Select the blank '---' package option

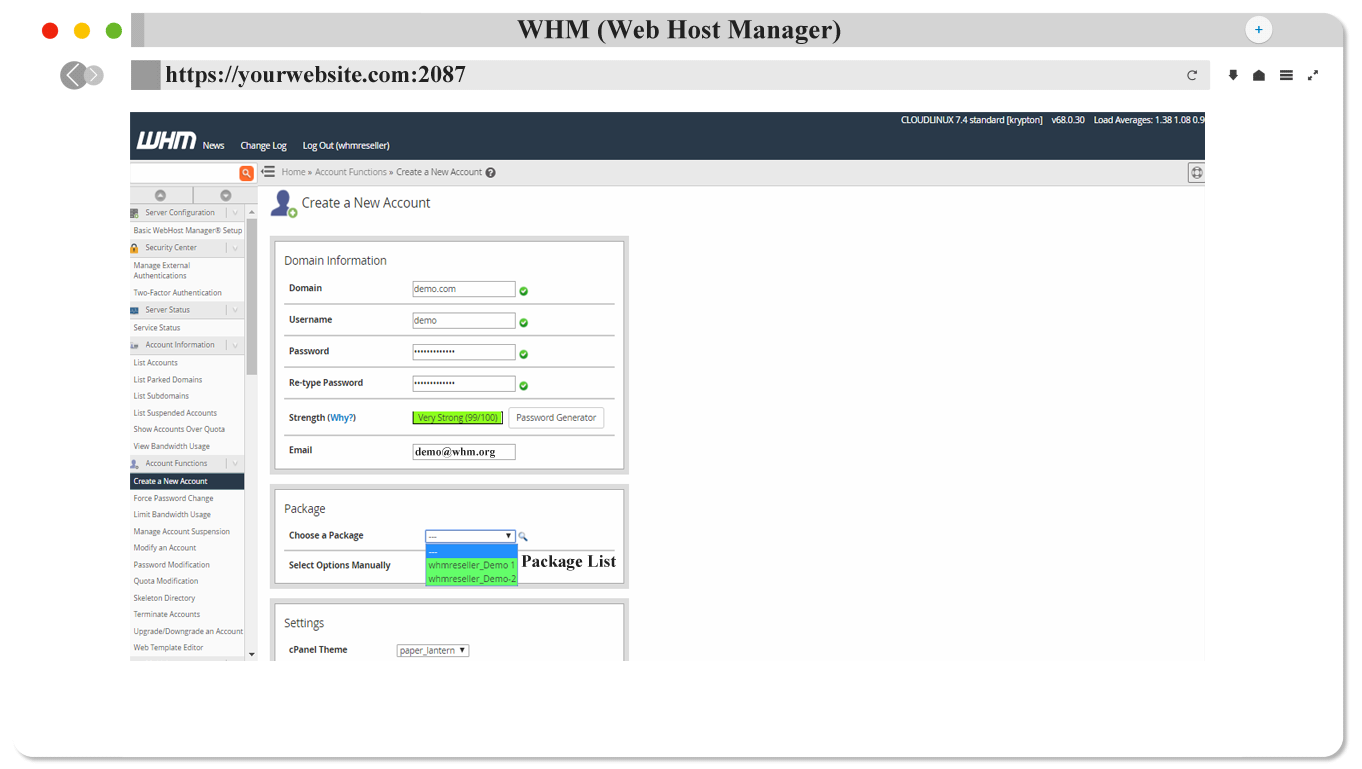point(471,551)
